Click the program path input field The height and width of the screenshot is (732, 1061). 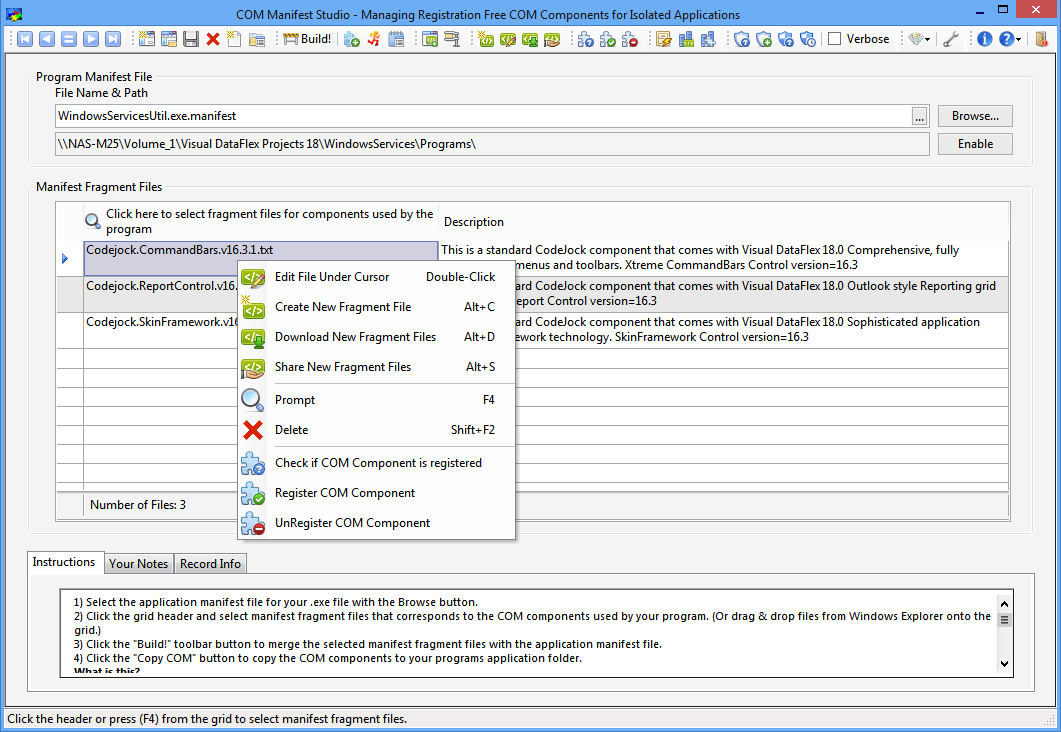tap(492, 144)
